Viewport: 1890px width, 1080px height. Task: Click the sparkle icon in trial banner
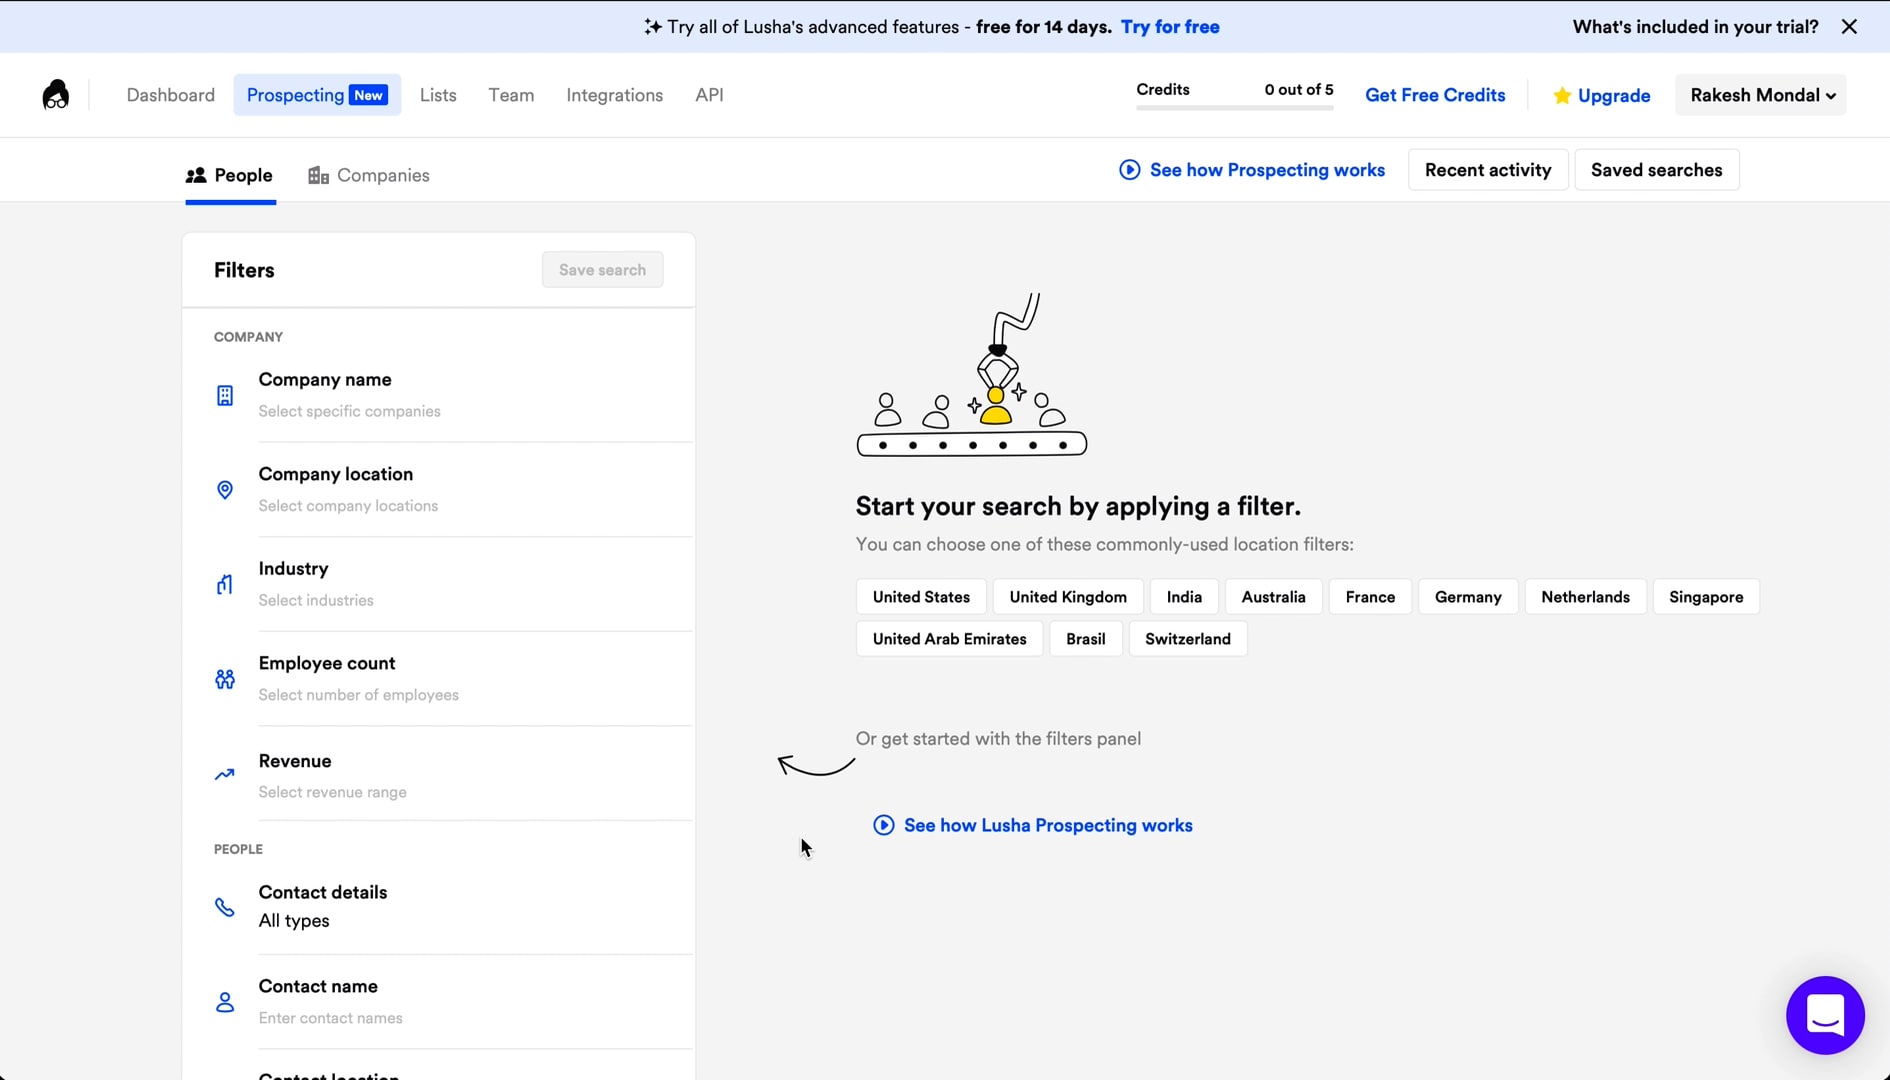point(652,27)
